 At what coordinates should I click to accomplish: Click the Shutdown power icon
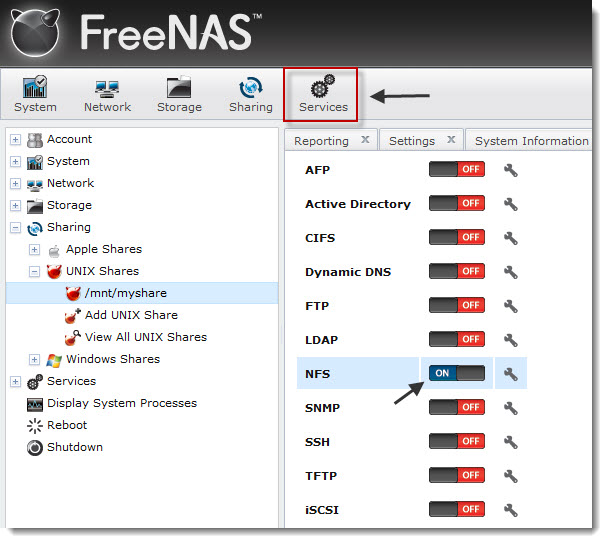(x=35, y=448)
